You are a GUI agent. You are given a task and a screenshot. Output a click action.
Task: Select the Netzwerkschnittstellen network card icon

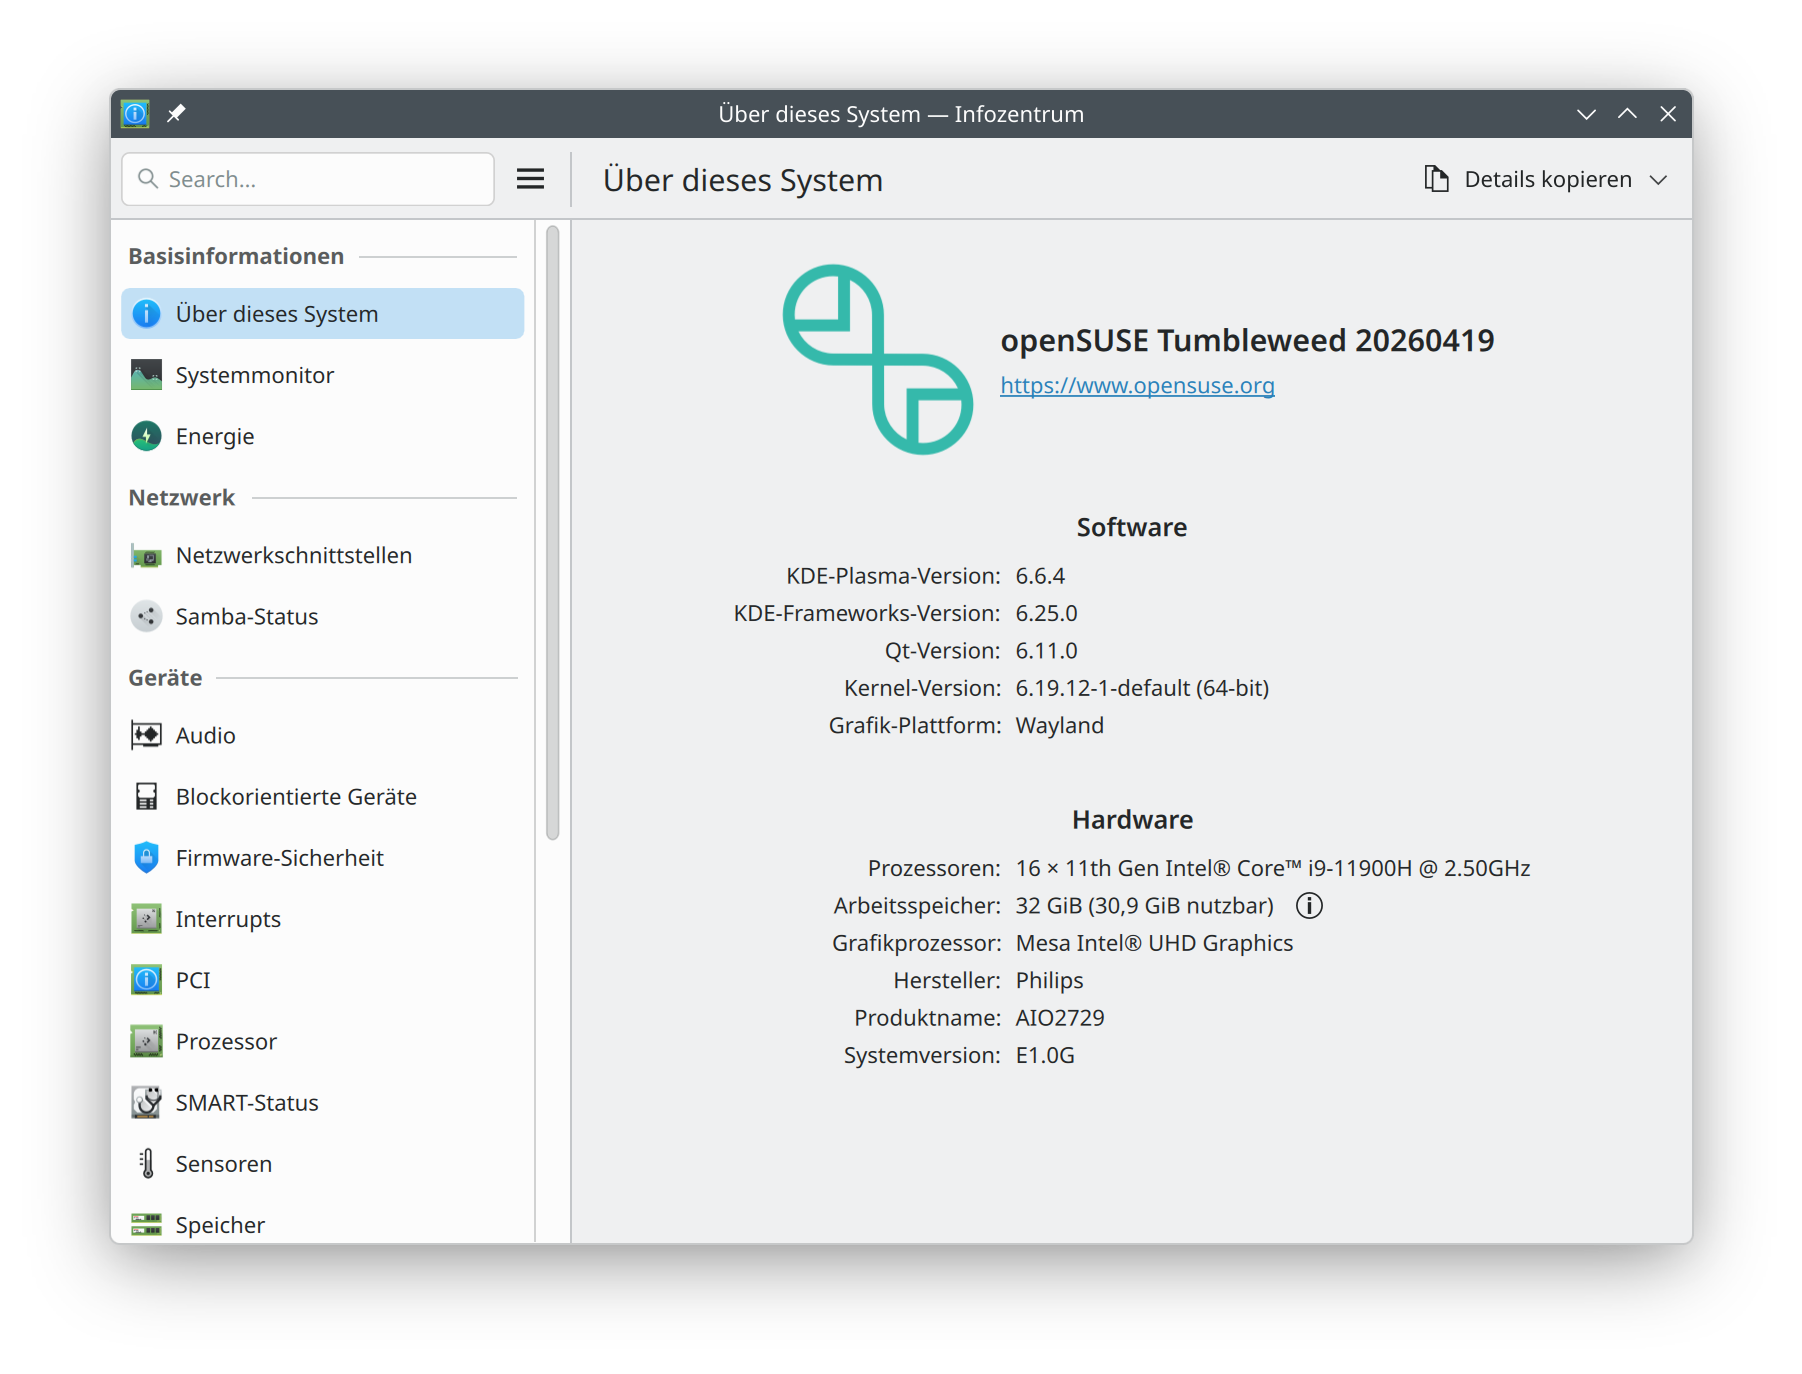(x=146, y=556)
